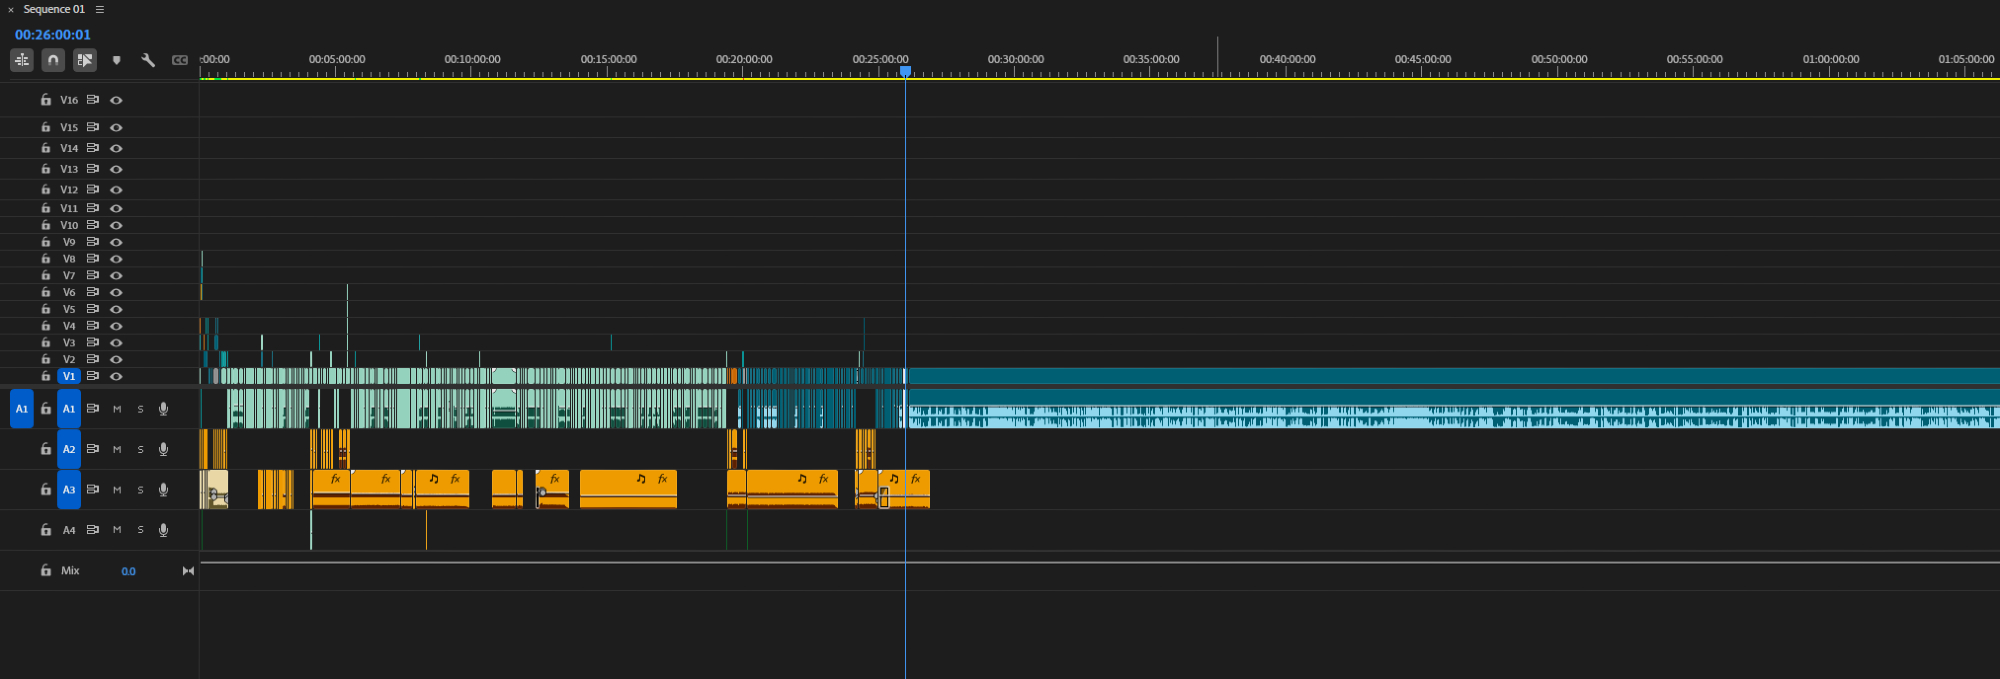
Task: Open Timeline Display Settings wrench
Action: 148,60
